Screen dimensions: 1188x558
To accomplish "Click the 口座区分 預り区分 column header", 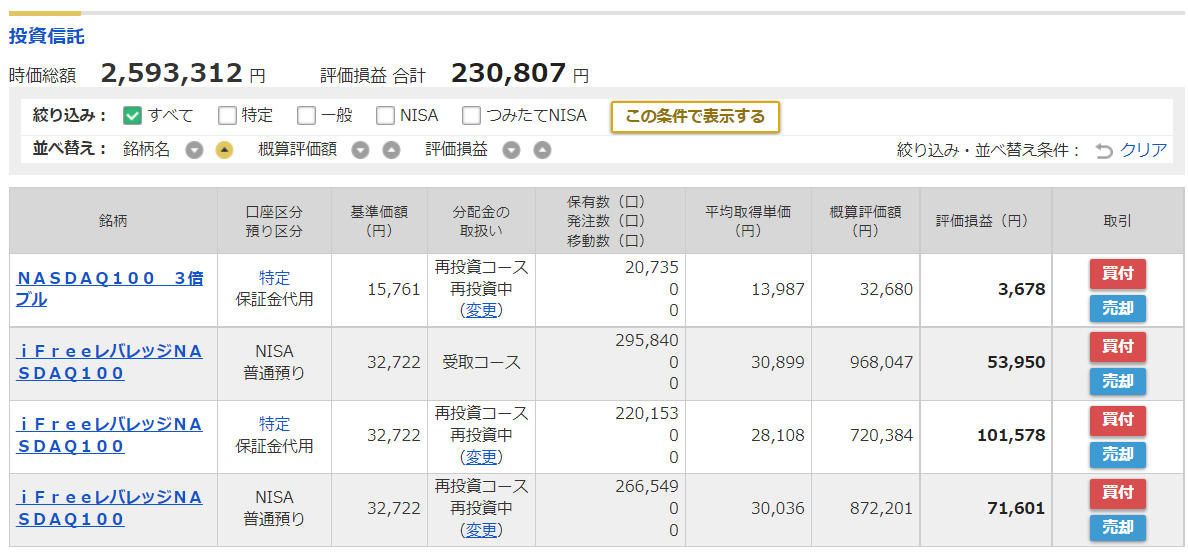I will [274, 221].
